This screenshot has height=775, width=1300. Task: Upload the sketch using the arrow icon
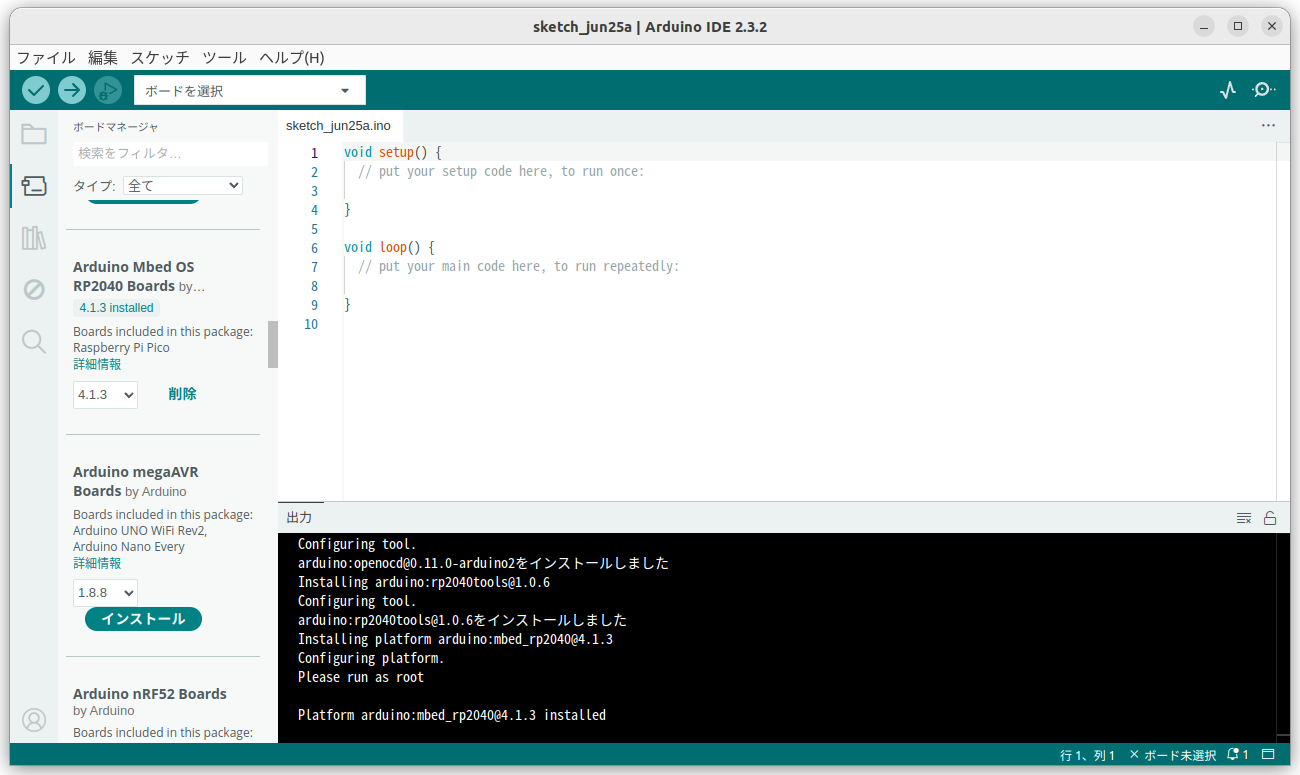point(71,90)
